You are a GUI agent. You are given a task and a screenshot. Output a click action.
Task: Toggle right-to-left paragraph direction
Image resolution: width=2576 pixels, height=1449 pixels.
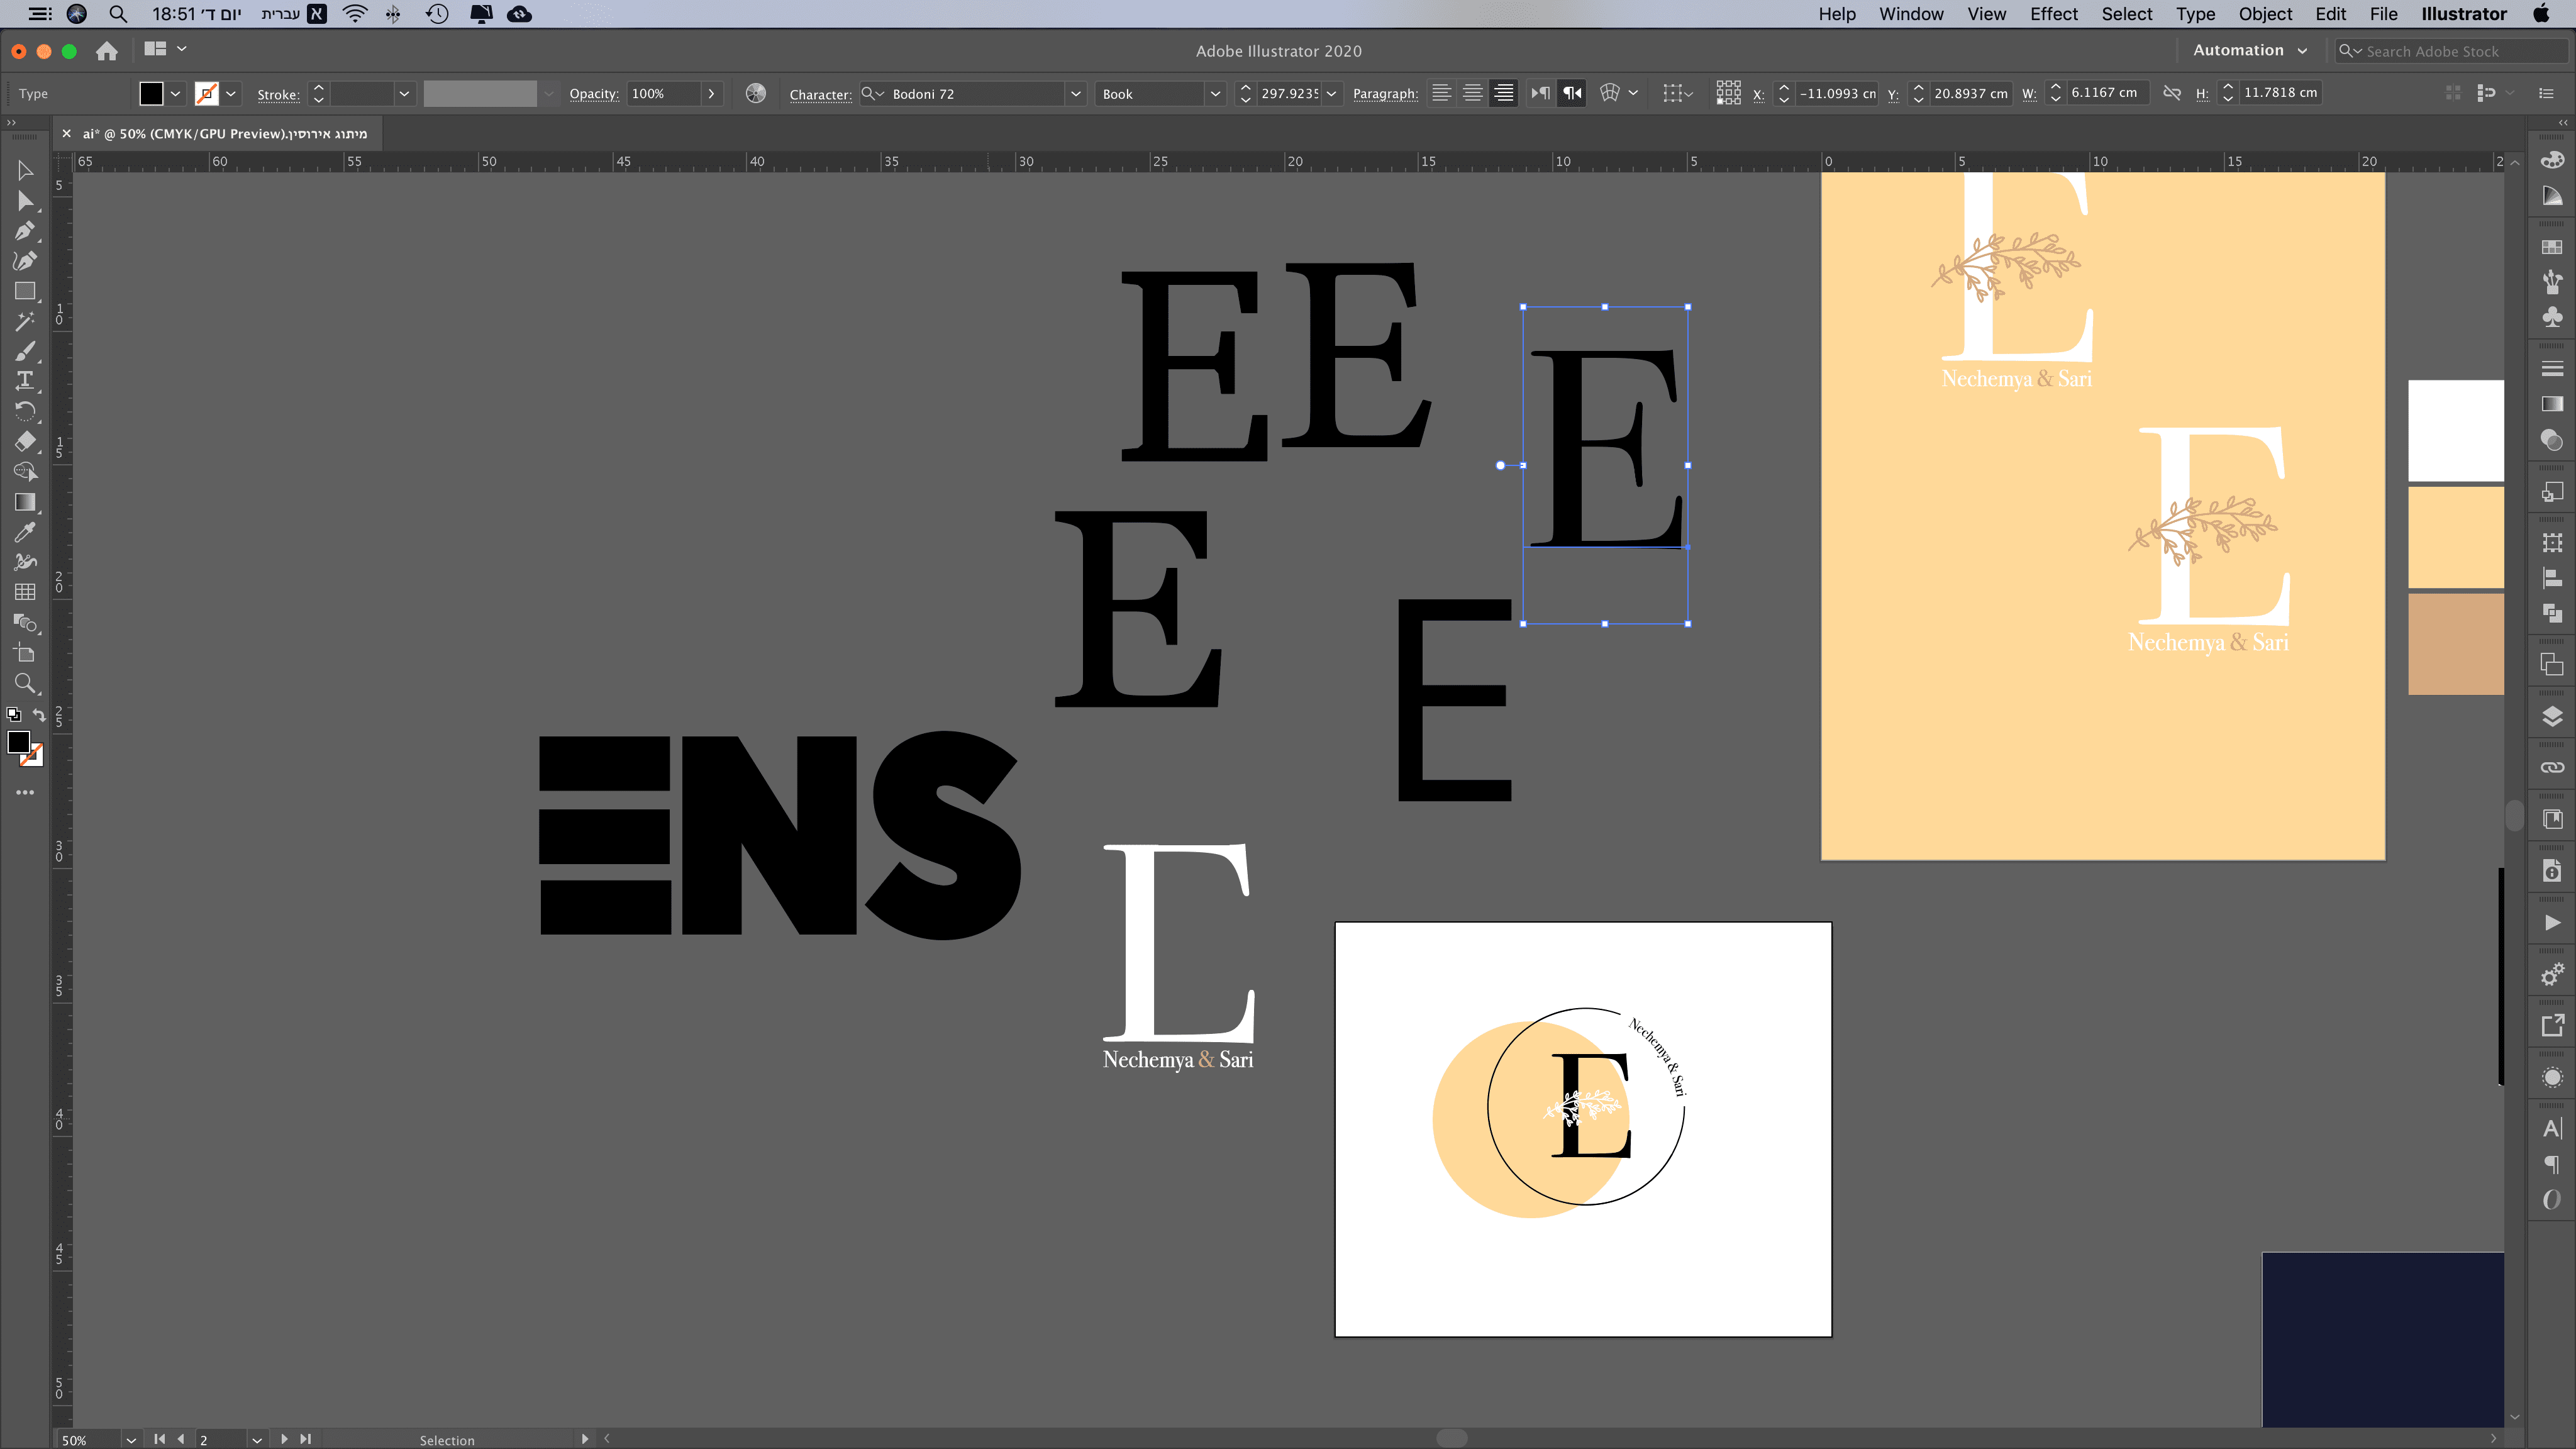click(1572, 93)
